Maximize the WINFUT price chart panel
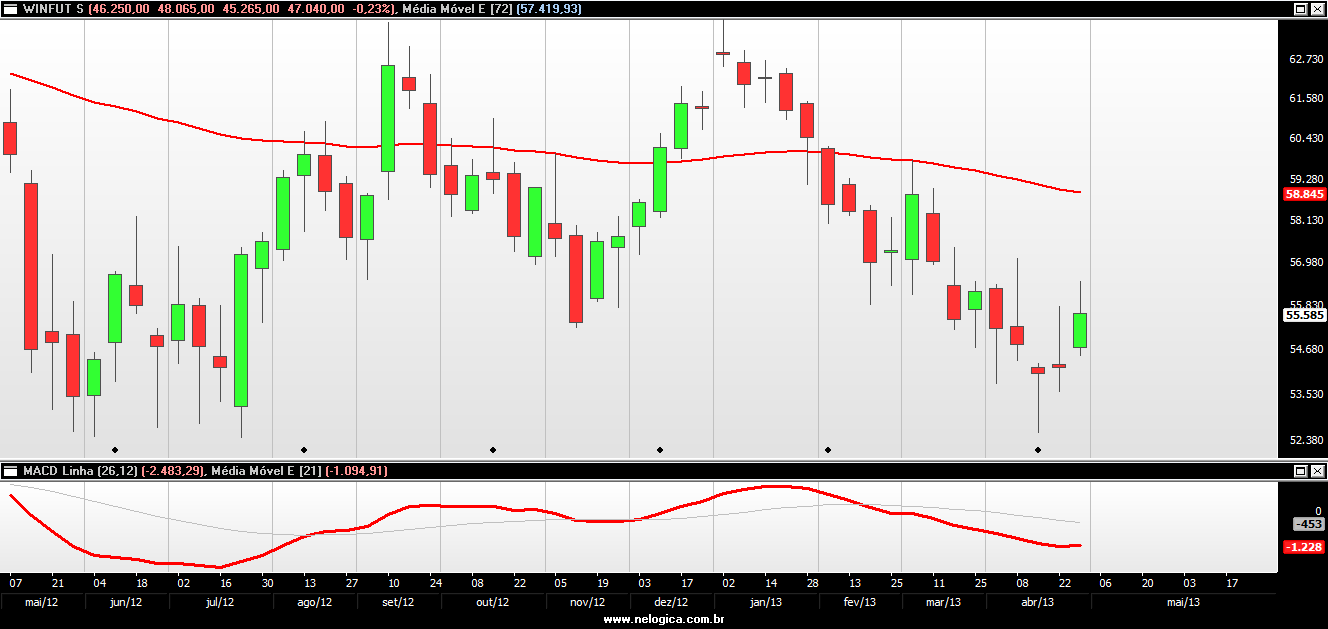 click(x=1301, y=8)
